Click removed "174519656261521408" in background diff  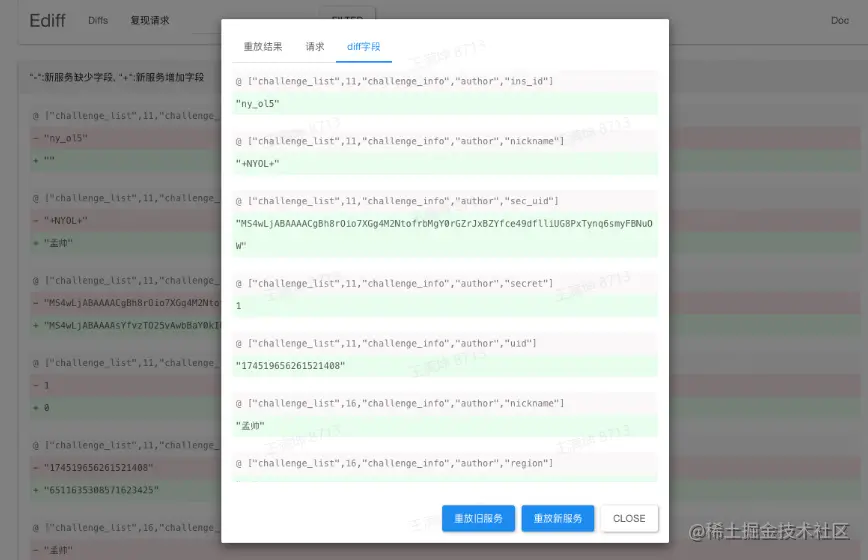pyautogui.click(x=125, y=468)
